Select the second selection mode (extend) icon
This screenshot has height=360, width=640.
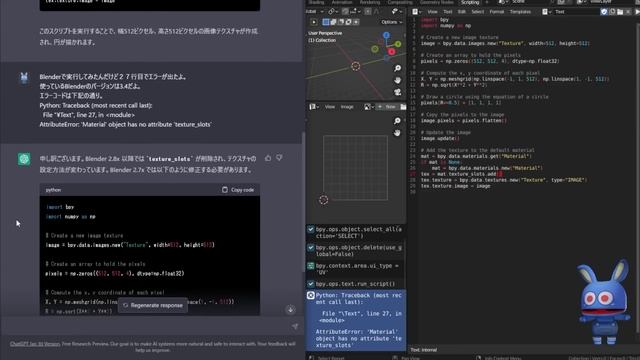[x=333, y=22]
